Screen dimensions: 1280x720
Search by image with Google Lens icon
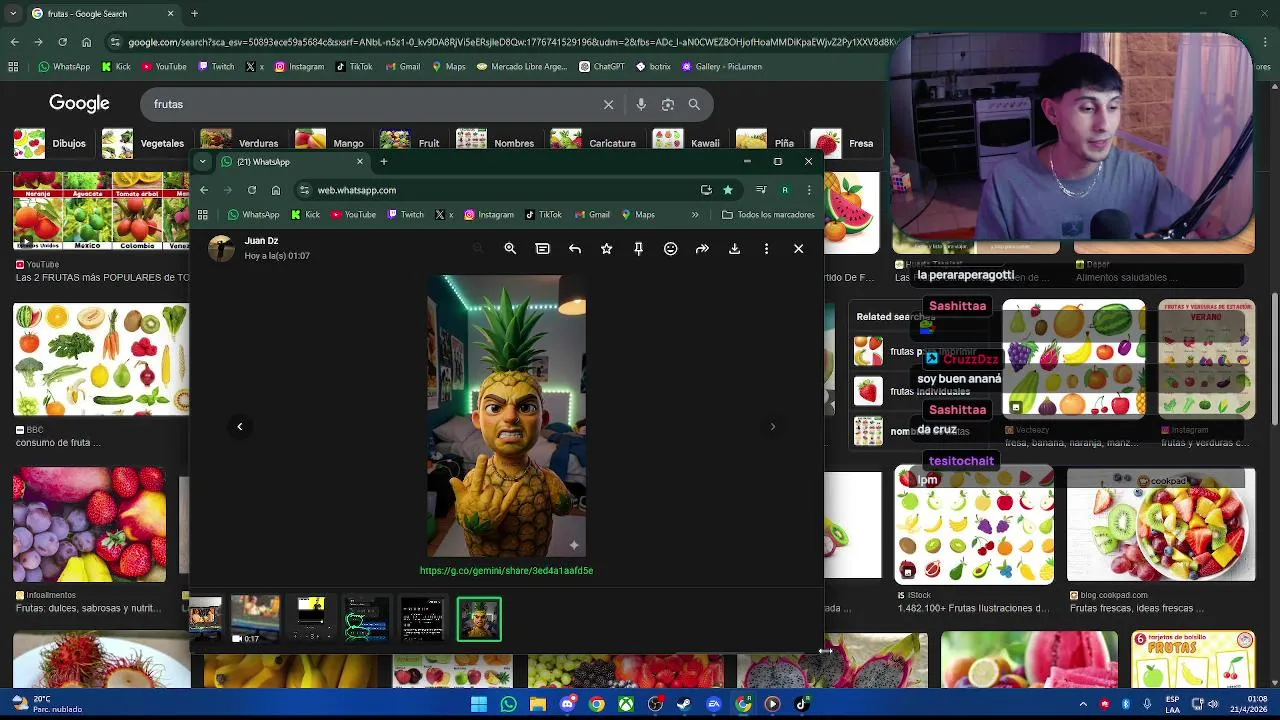pyautogui.click(x=668, y=104)
